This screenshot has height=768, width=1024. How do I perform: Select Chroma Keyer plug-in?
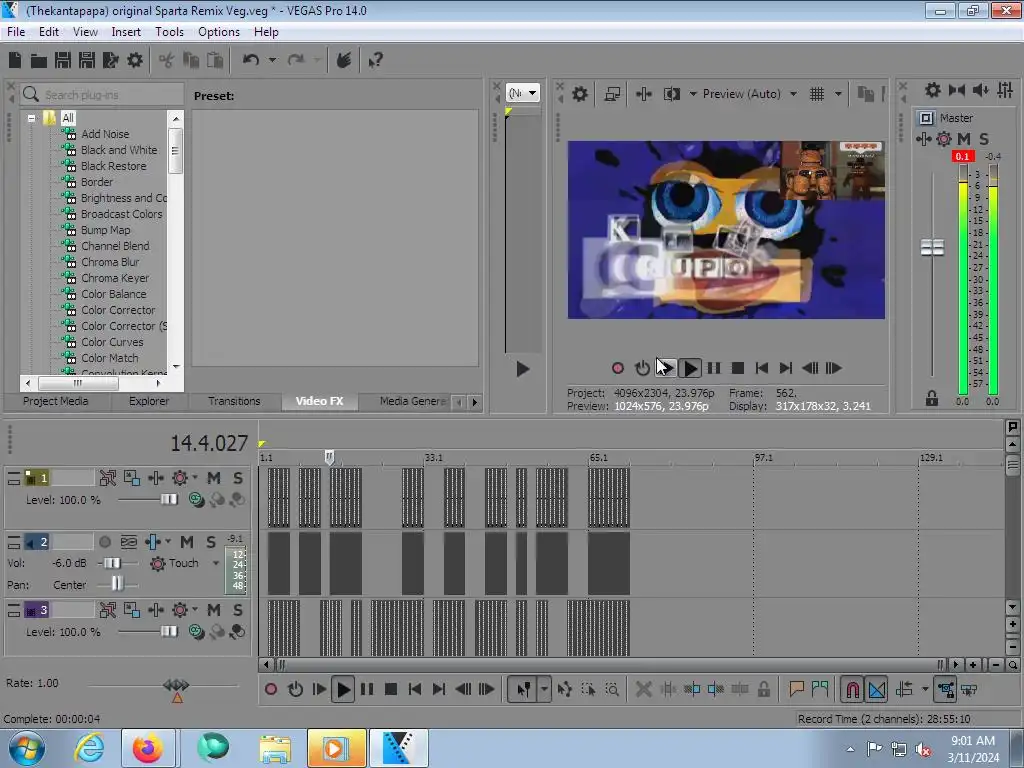(115, 278)
